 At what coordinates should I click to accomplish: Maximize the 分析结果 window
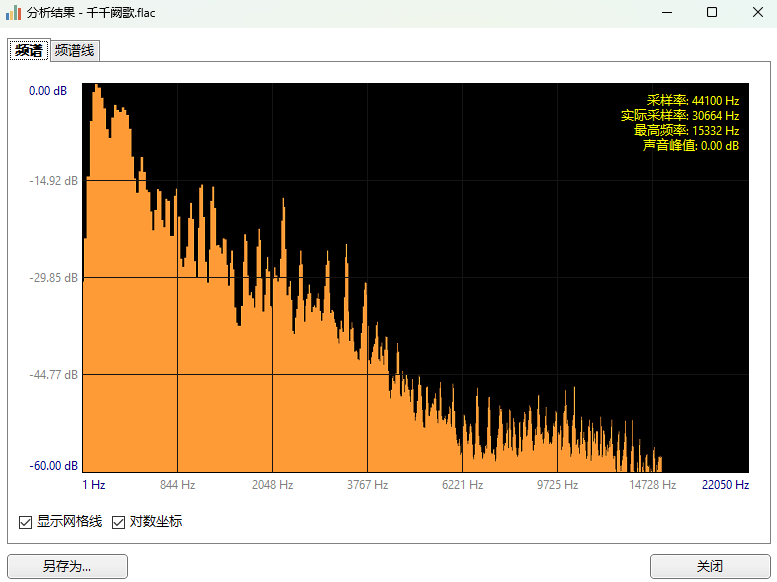pos(712,13)
